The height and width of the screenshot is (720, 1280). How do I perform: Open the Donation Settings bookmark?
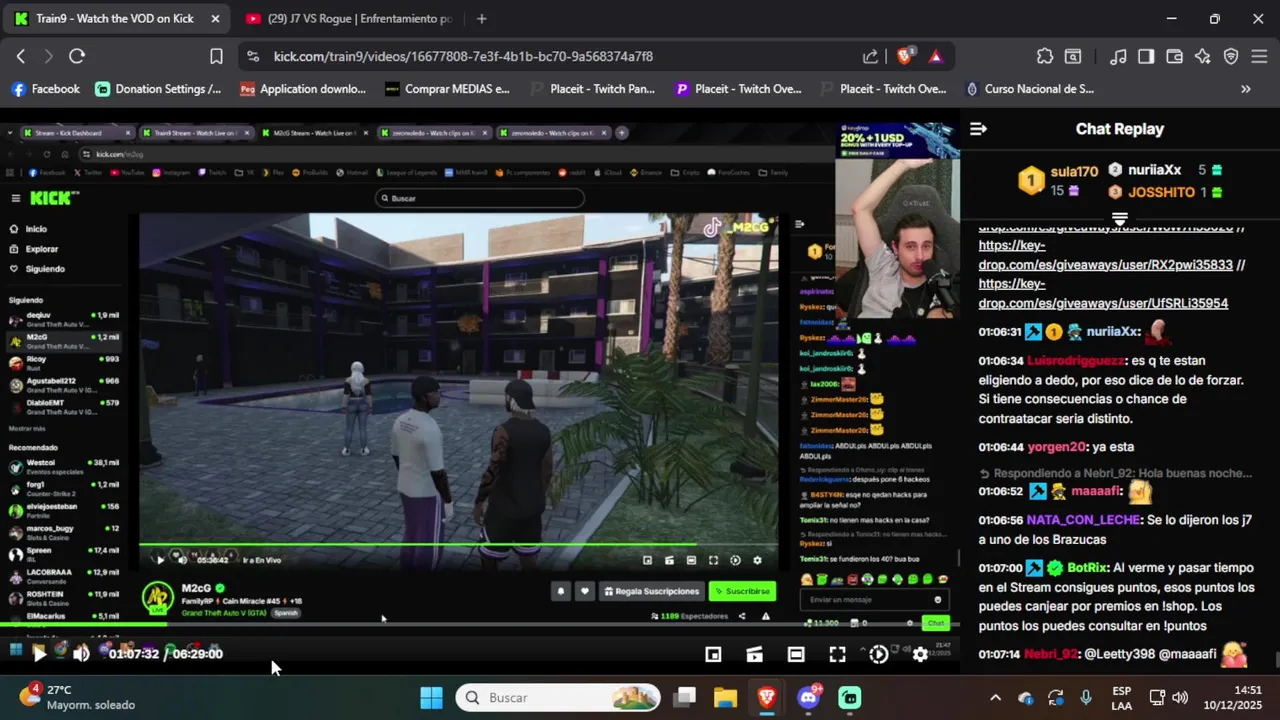point(158,89)
